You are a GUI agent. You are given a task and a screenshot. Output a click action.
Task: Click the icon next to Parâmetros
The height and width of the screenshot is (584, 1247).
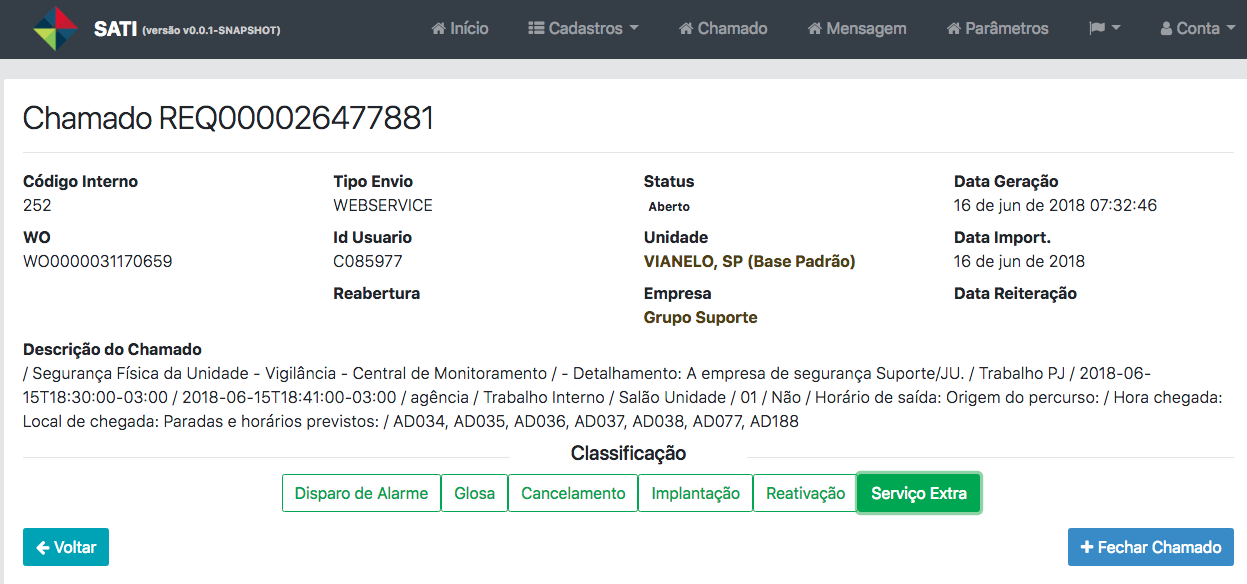[x=954, y=29]
